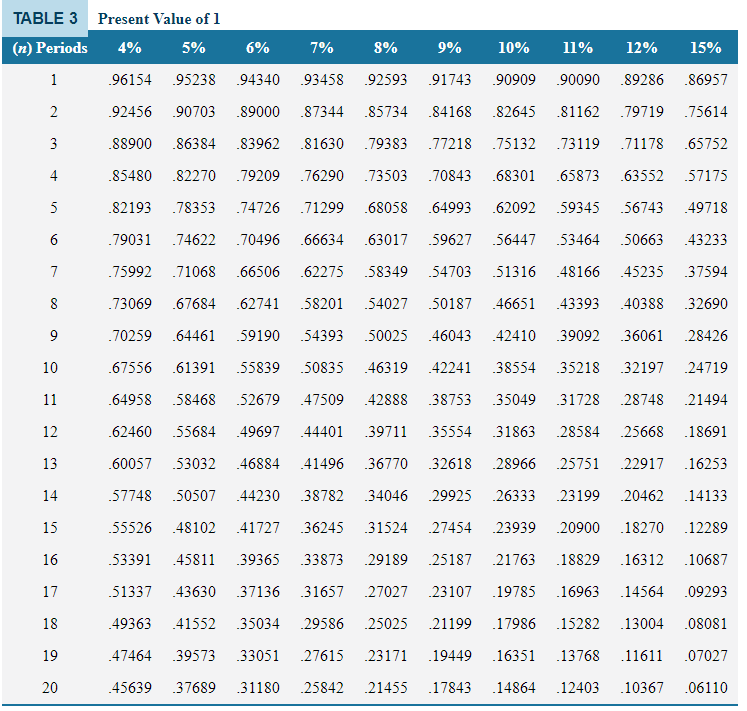Screen dimensions: 747x711
Task: Click the cell showing .50025
Action: [x=385, y=335]
